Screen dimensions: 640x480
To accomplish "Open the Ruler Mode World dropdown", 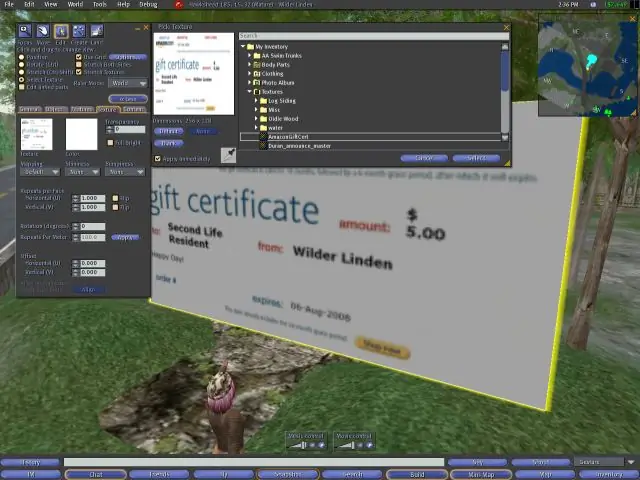I will (128, 83).
